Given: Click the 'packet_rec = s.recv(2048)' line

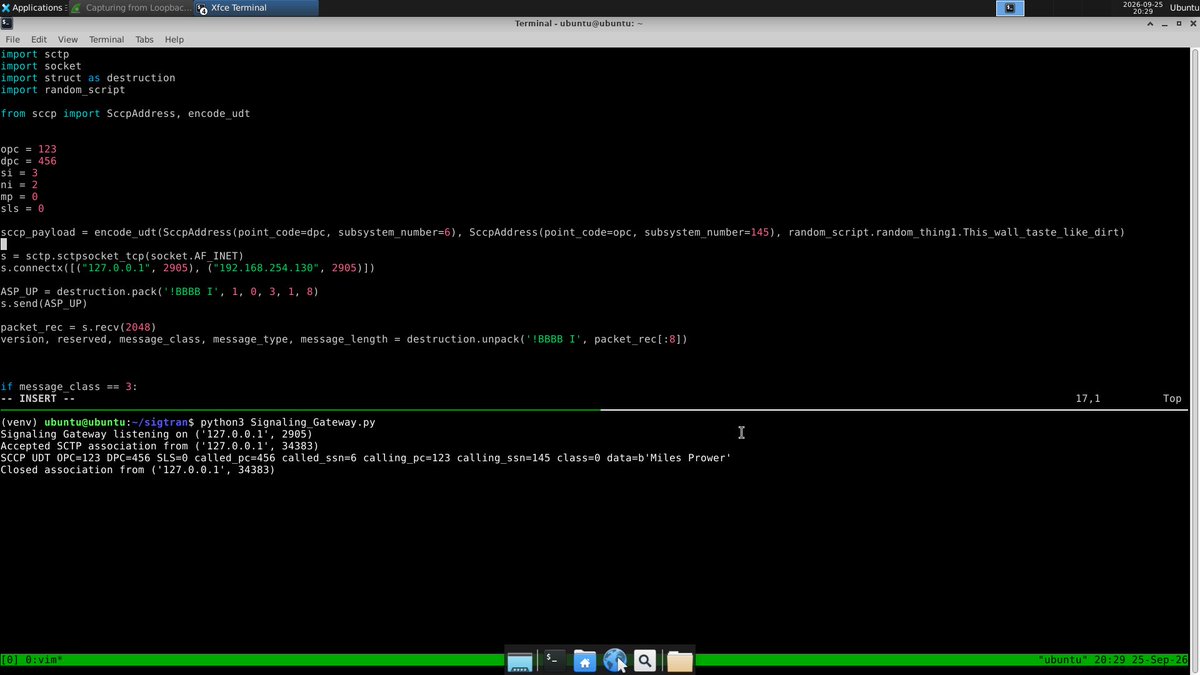Looking at the screenshot, I should (x=78, y=327).
